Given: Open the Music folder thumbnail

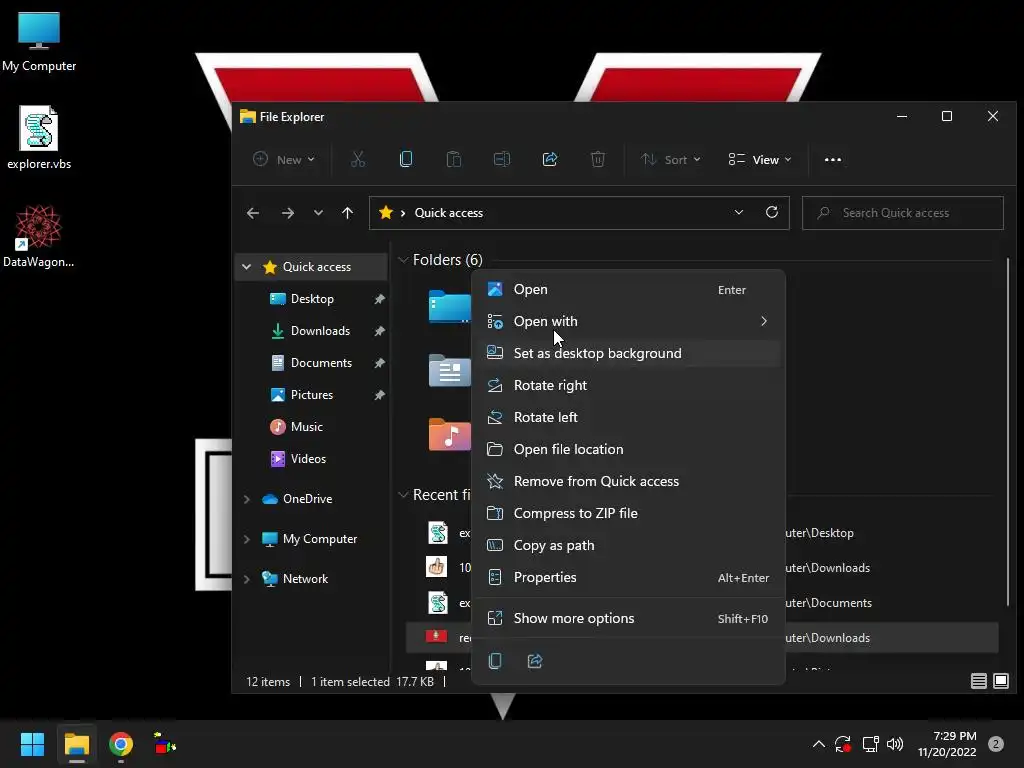Looking at the screenshot, I should (449, 434).
